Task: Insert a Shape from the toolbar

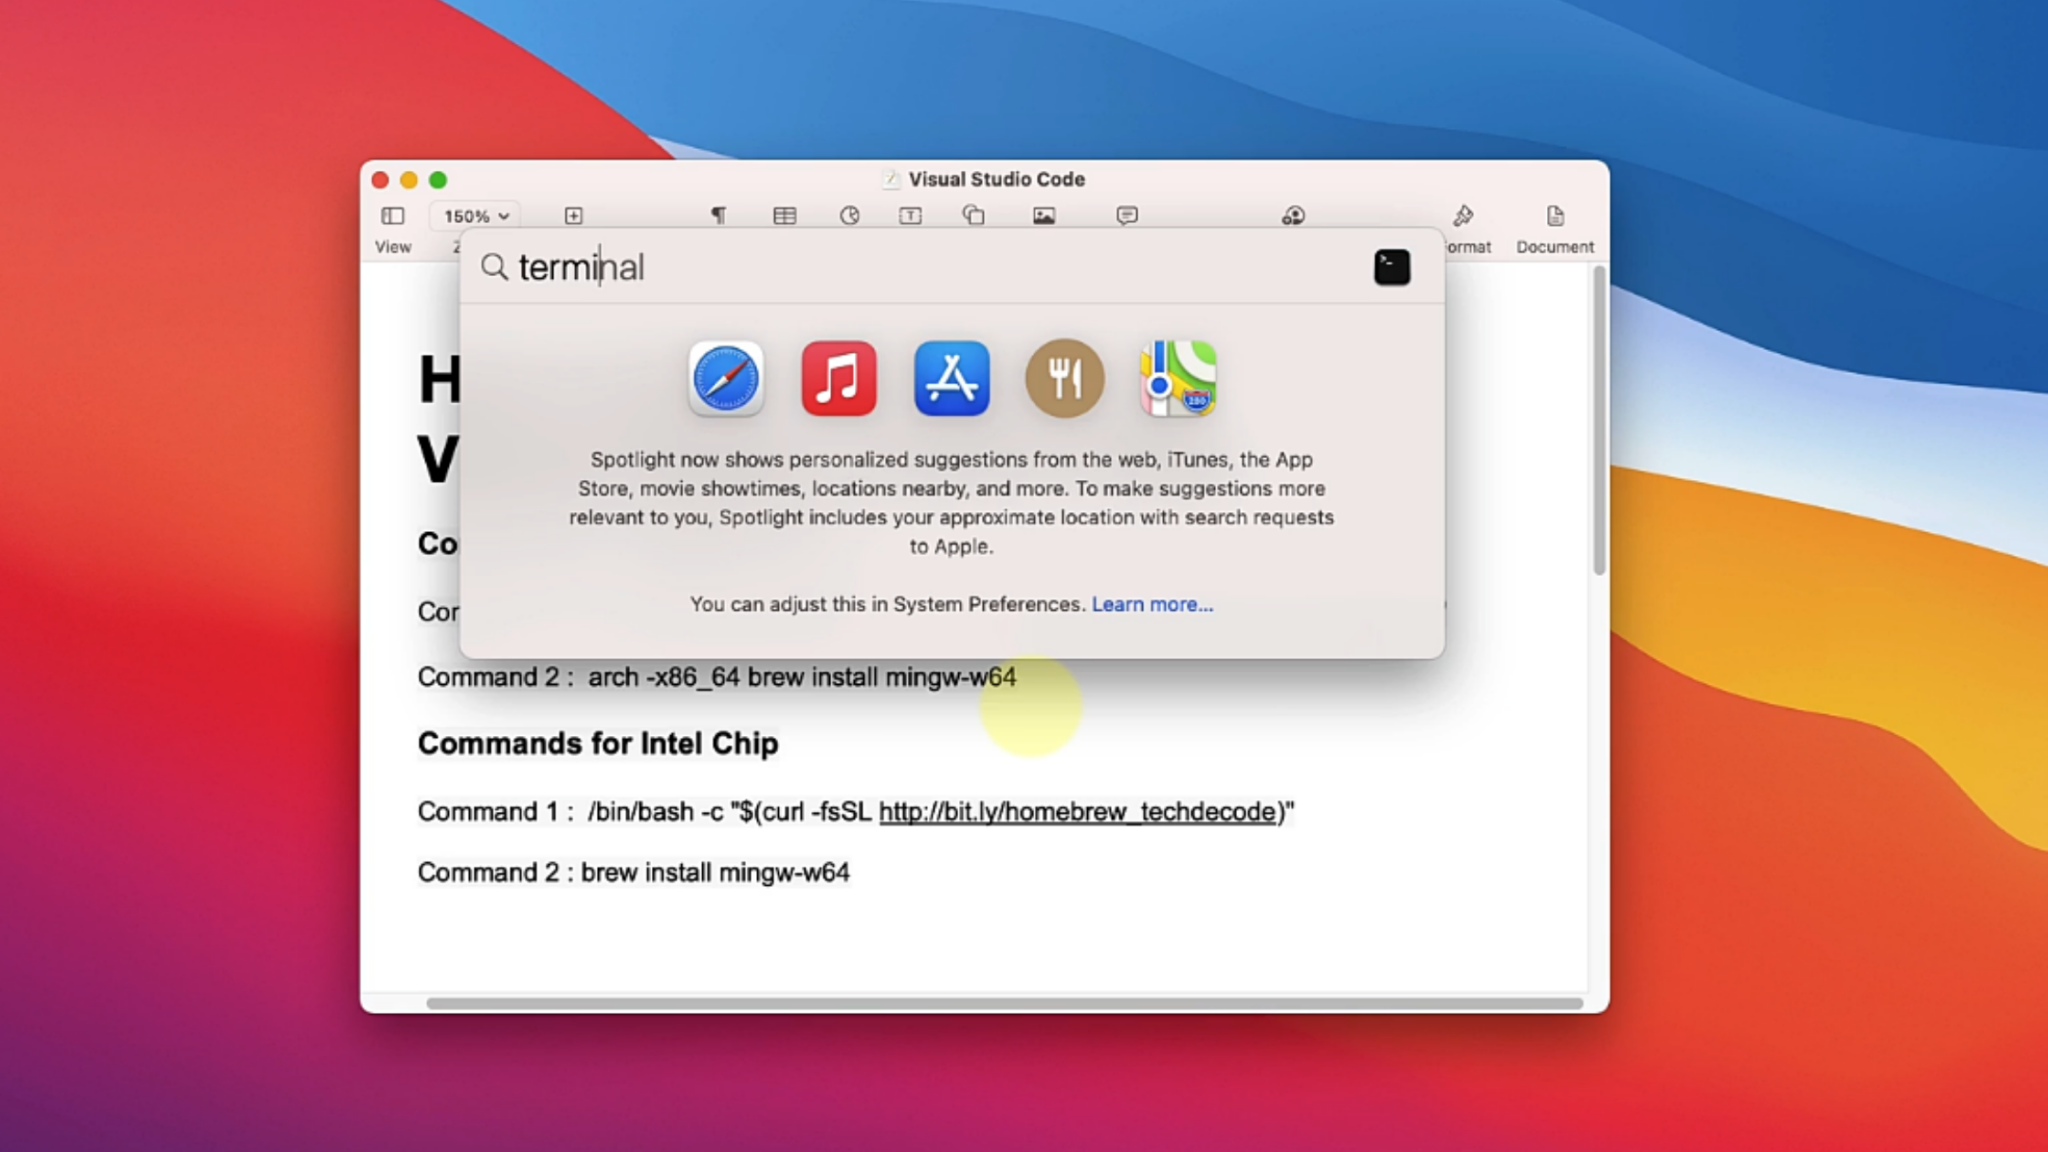Action: (974, 216)
